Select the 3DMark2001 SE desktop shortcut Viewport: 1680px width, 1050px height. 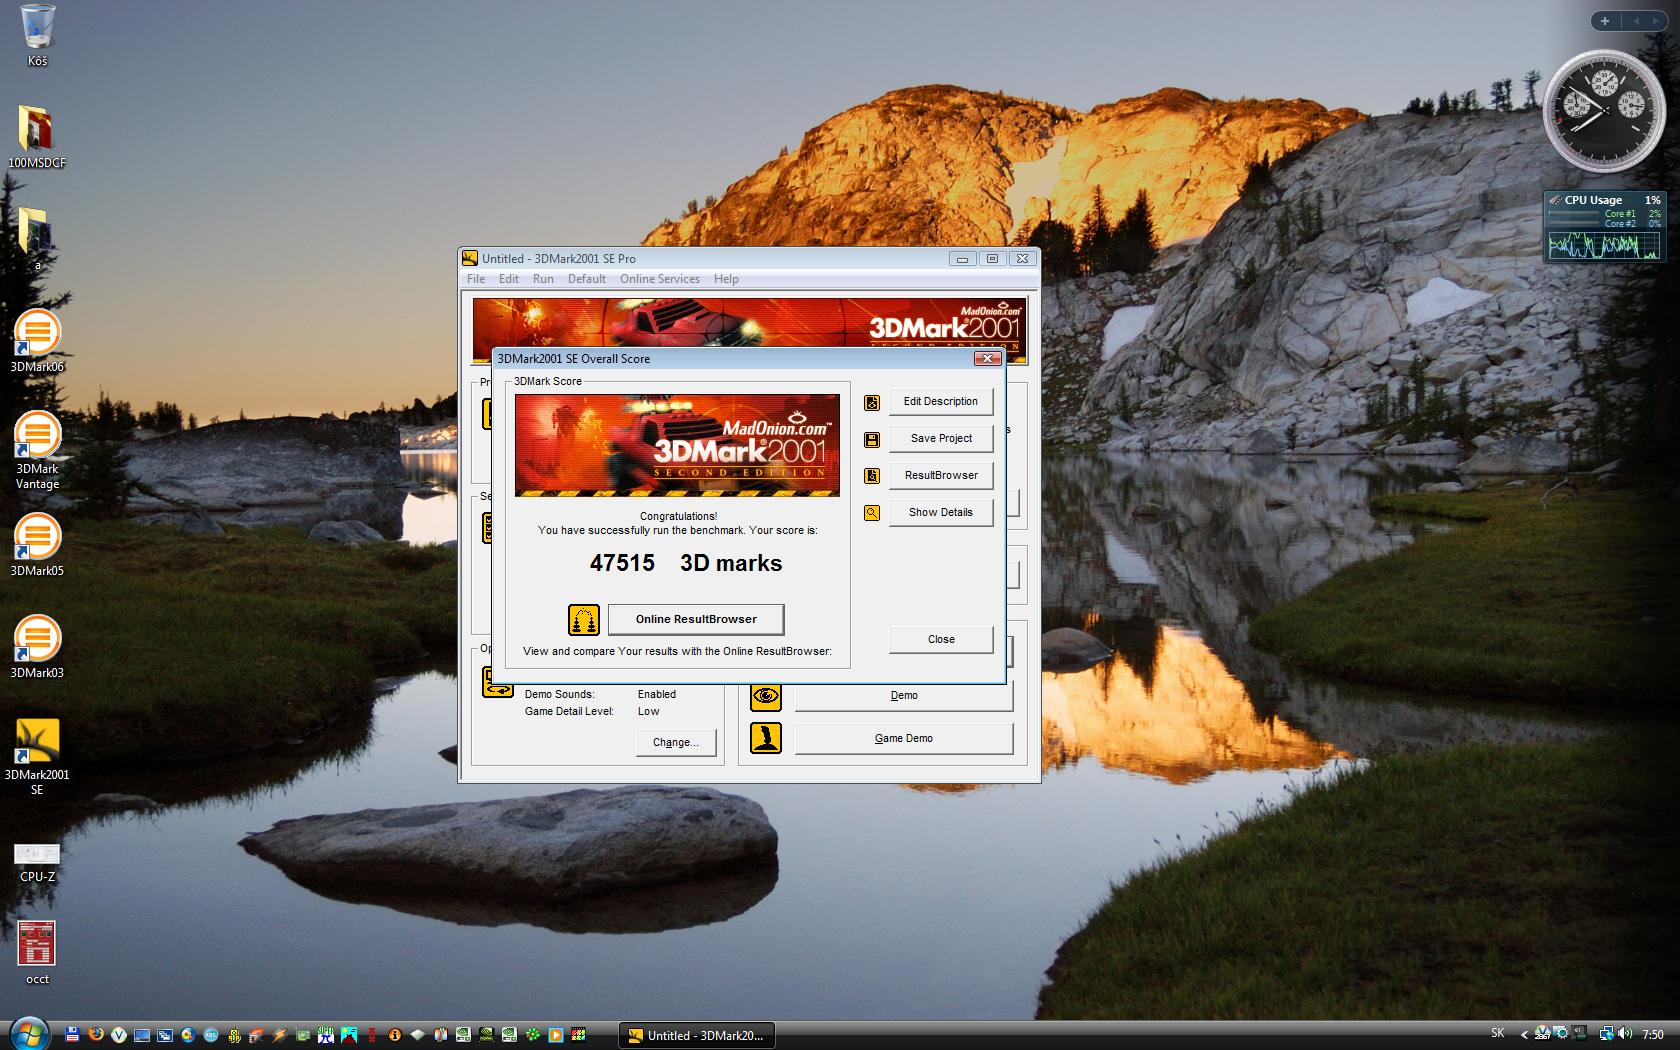37,757
